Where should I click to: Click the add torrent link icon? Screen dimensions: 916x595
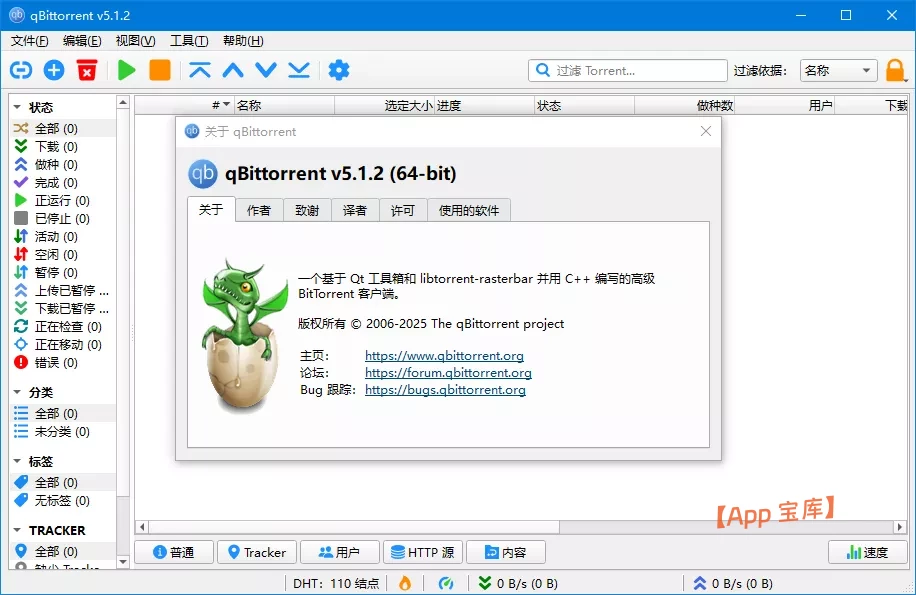[x=21, y=71]
